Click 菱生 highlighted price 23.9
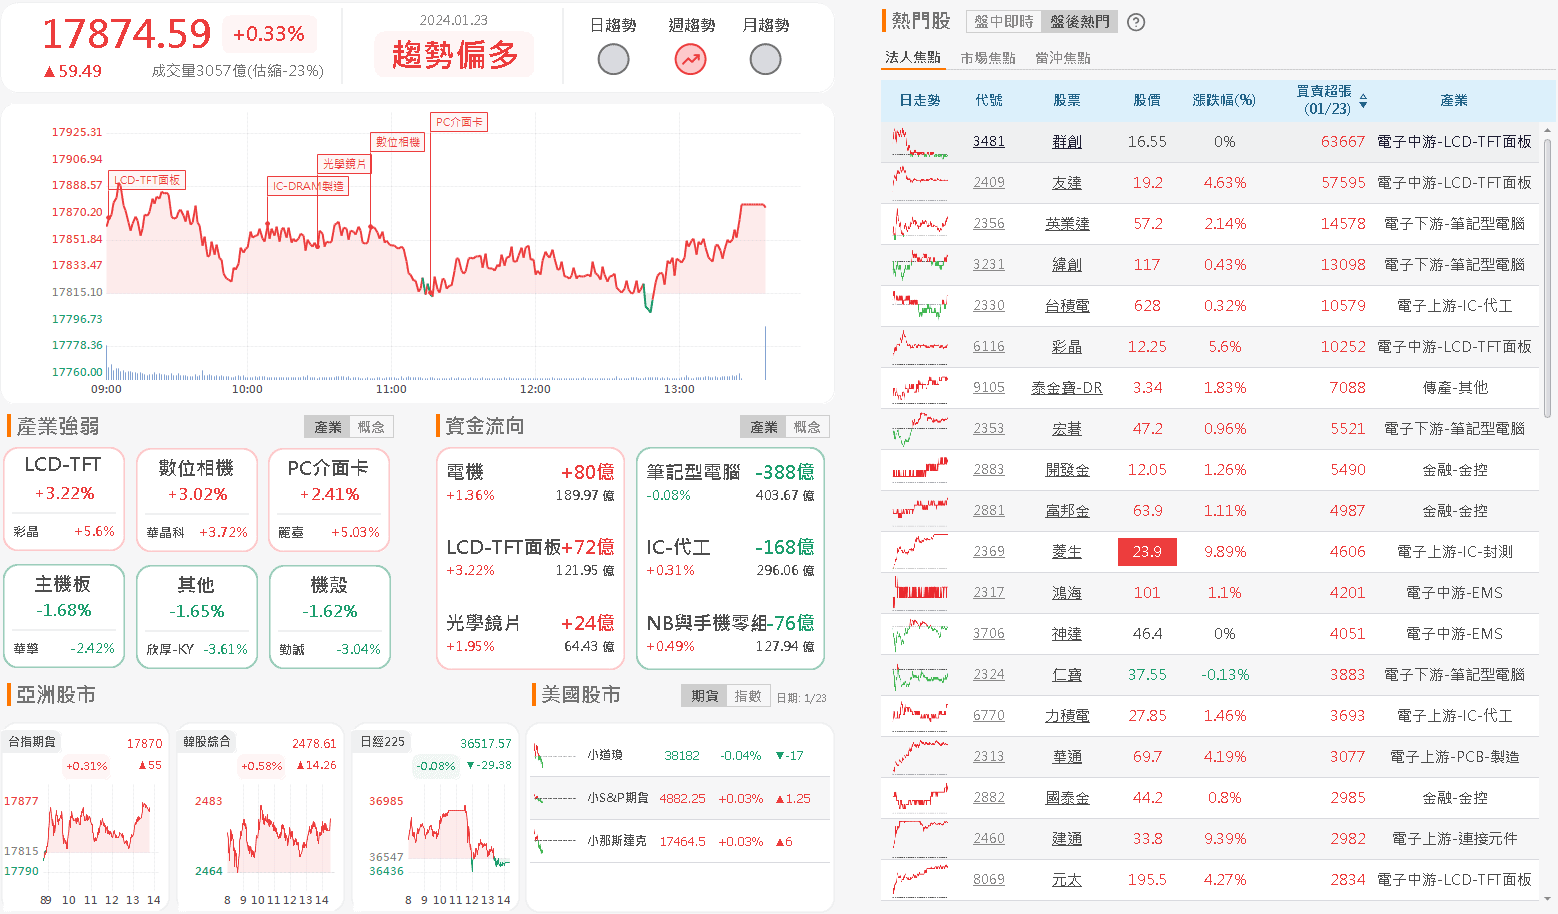Image resolution: width=1558 pixels, height=914 pixels. [x=1147, y=552]
